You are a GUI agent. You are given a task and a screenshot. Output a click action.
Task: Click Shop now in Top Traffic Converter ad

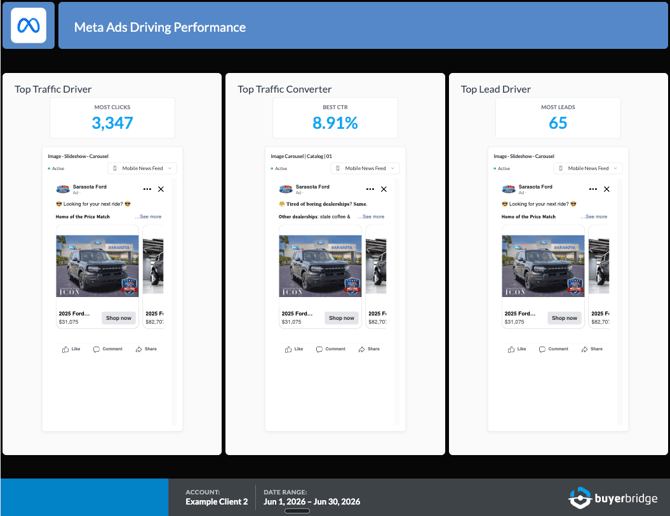(341, 318)
